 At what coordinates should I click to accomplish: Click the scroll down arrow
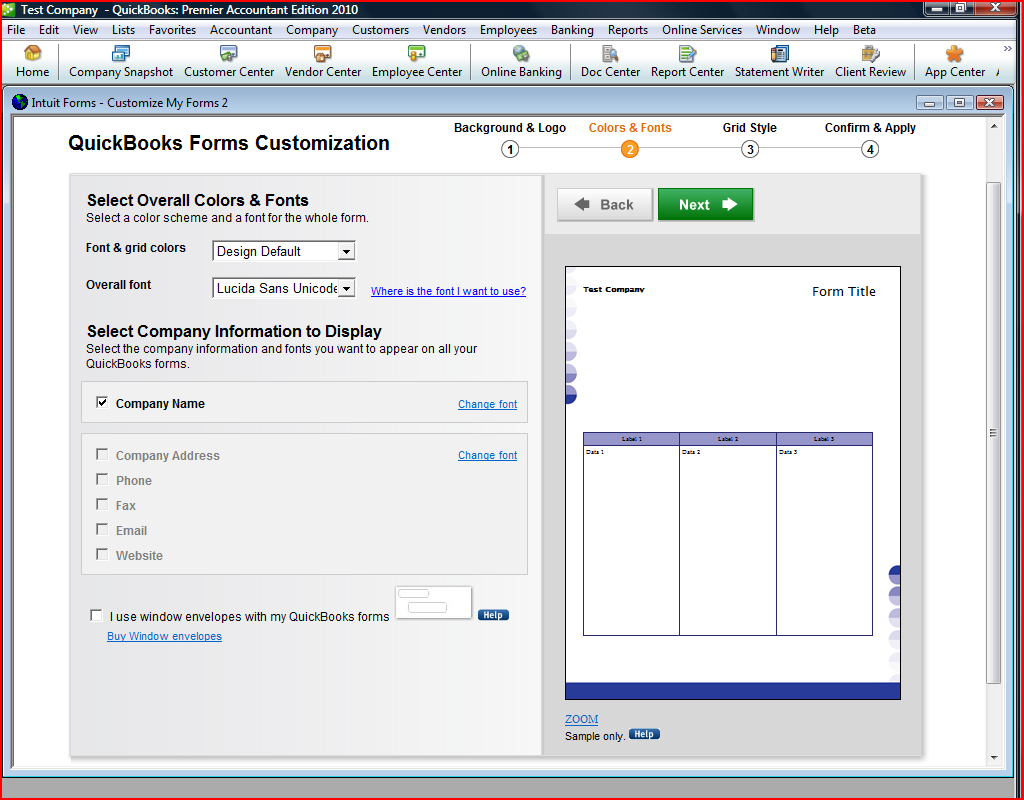click(x=994, y=758)
